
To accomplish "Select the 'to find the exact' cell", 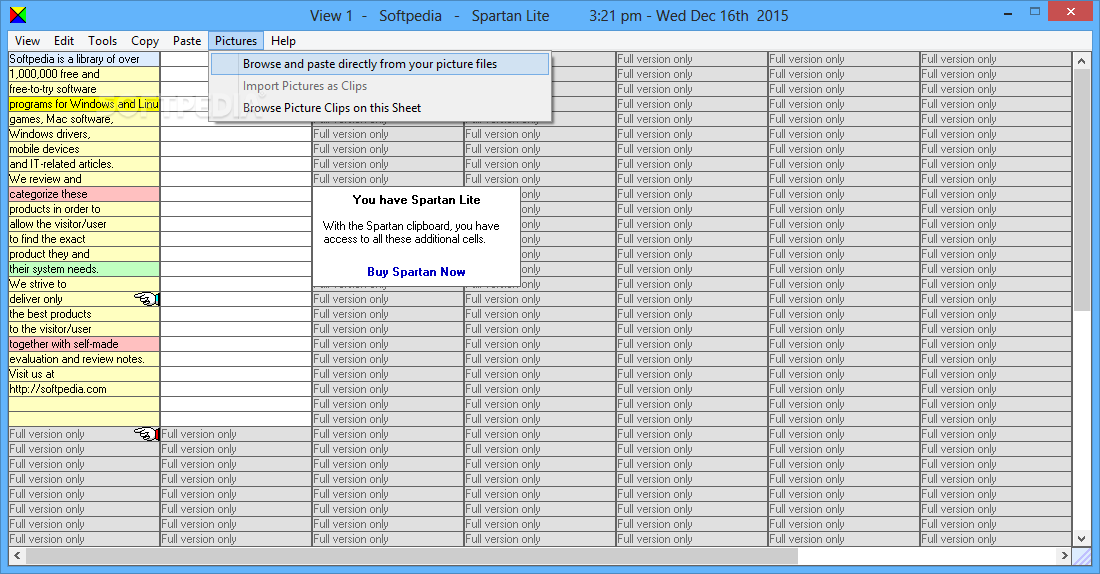I will 84,239.
